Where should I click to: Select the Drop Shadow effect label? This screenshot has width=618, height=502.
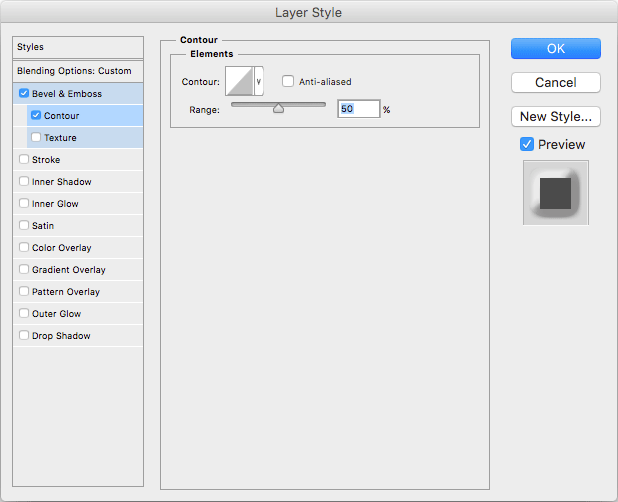(x=61, y=336)
